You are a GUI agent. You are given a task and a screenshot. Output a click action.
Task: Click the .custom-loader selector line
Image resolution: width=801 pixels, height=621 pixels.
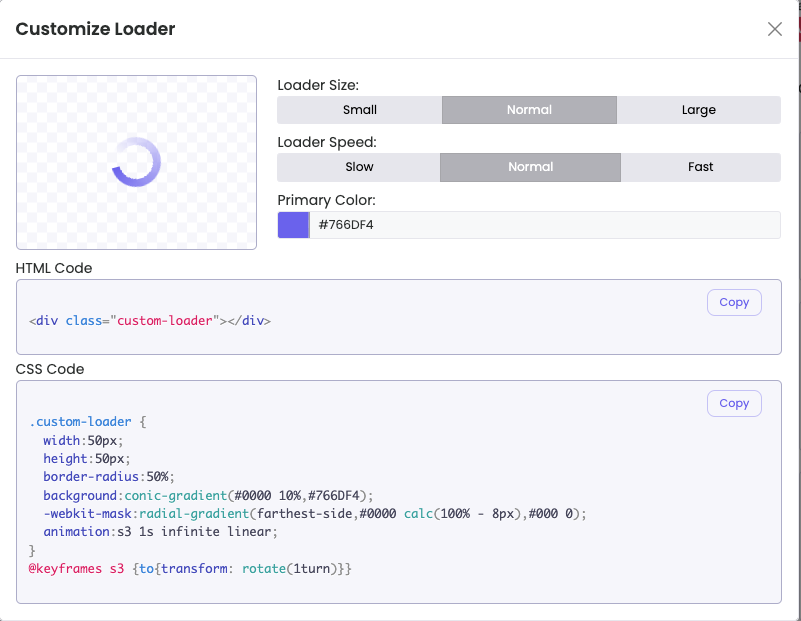(x=88, y=422)
